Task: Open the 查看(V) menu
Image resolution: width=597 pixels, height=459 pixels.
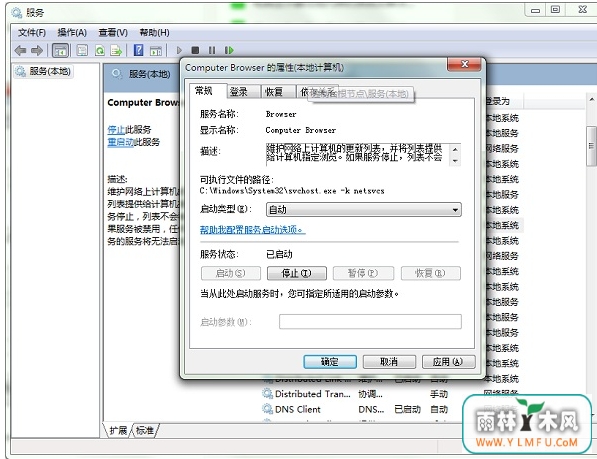Action: click(113, 33)
